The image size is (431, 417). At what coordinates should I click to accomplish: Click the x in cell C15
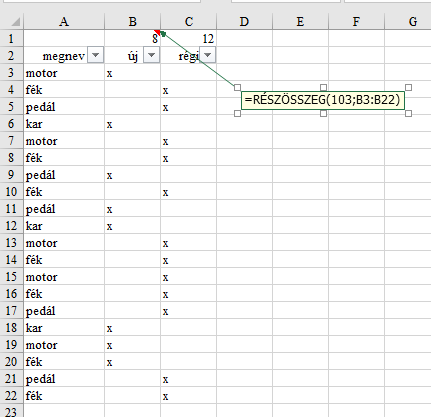tap(165, 278)
